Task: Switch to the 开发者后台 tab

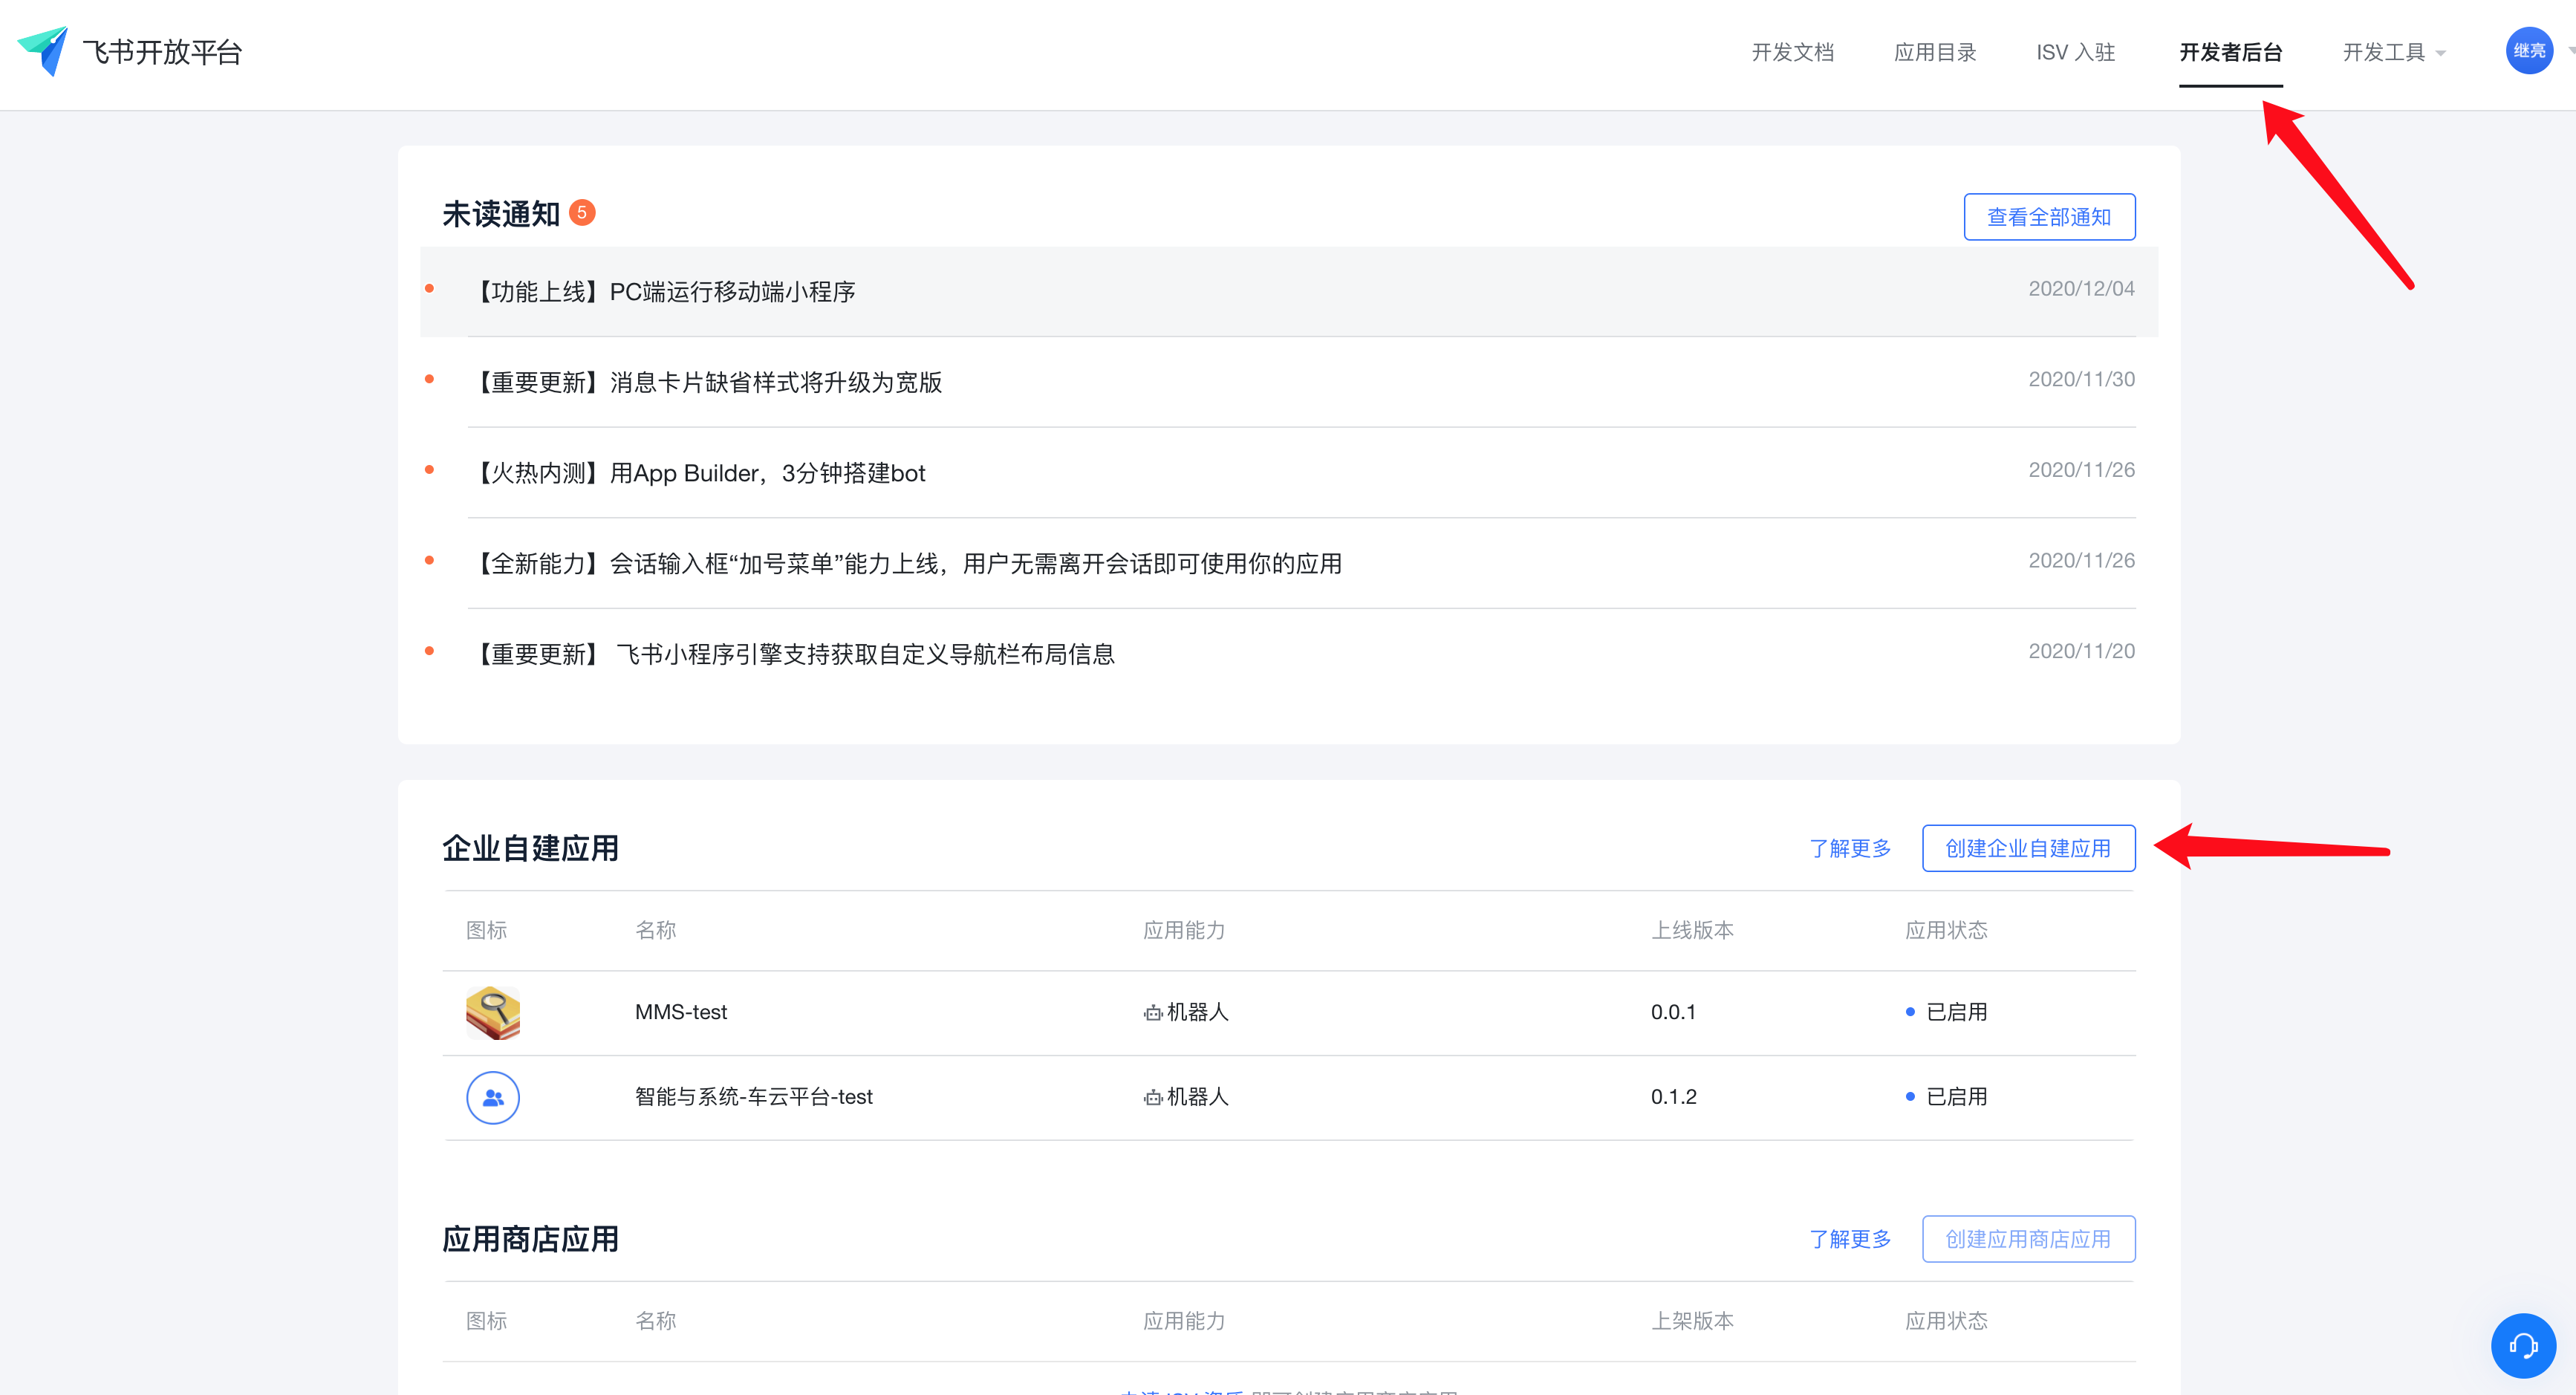Action: click(2230, 52)
